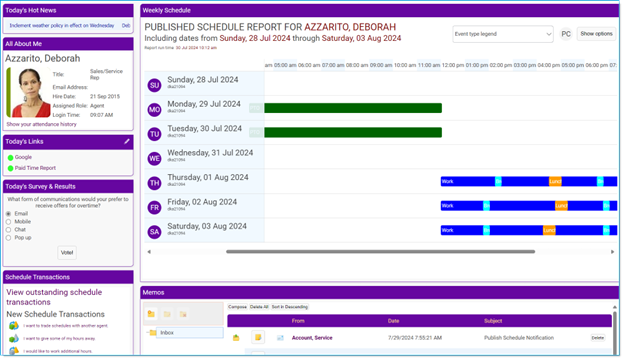Open the give some hours away link
The width and height of the screenshot is (624, 360).
[x=59, y=339]
